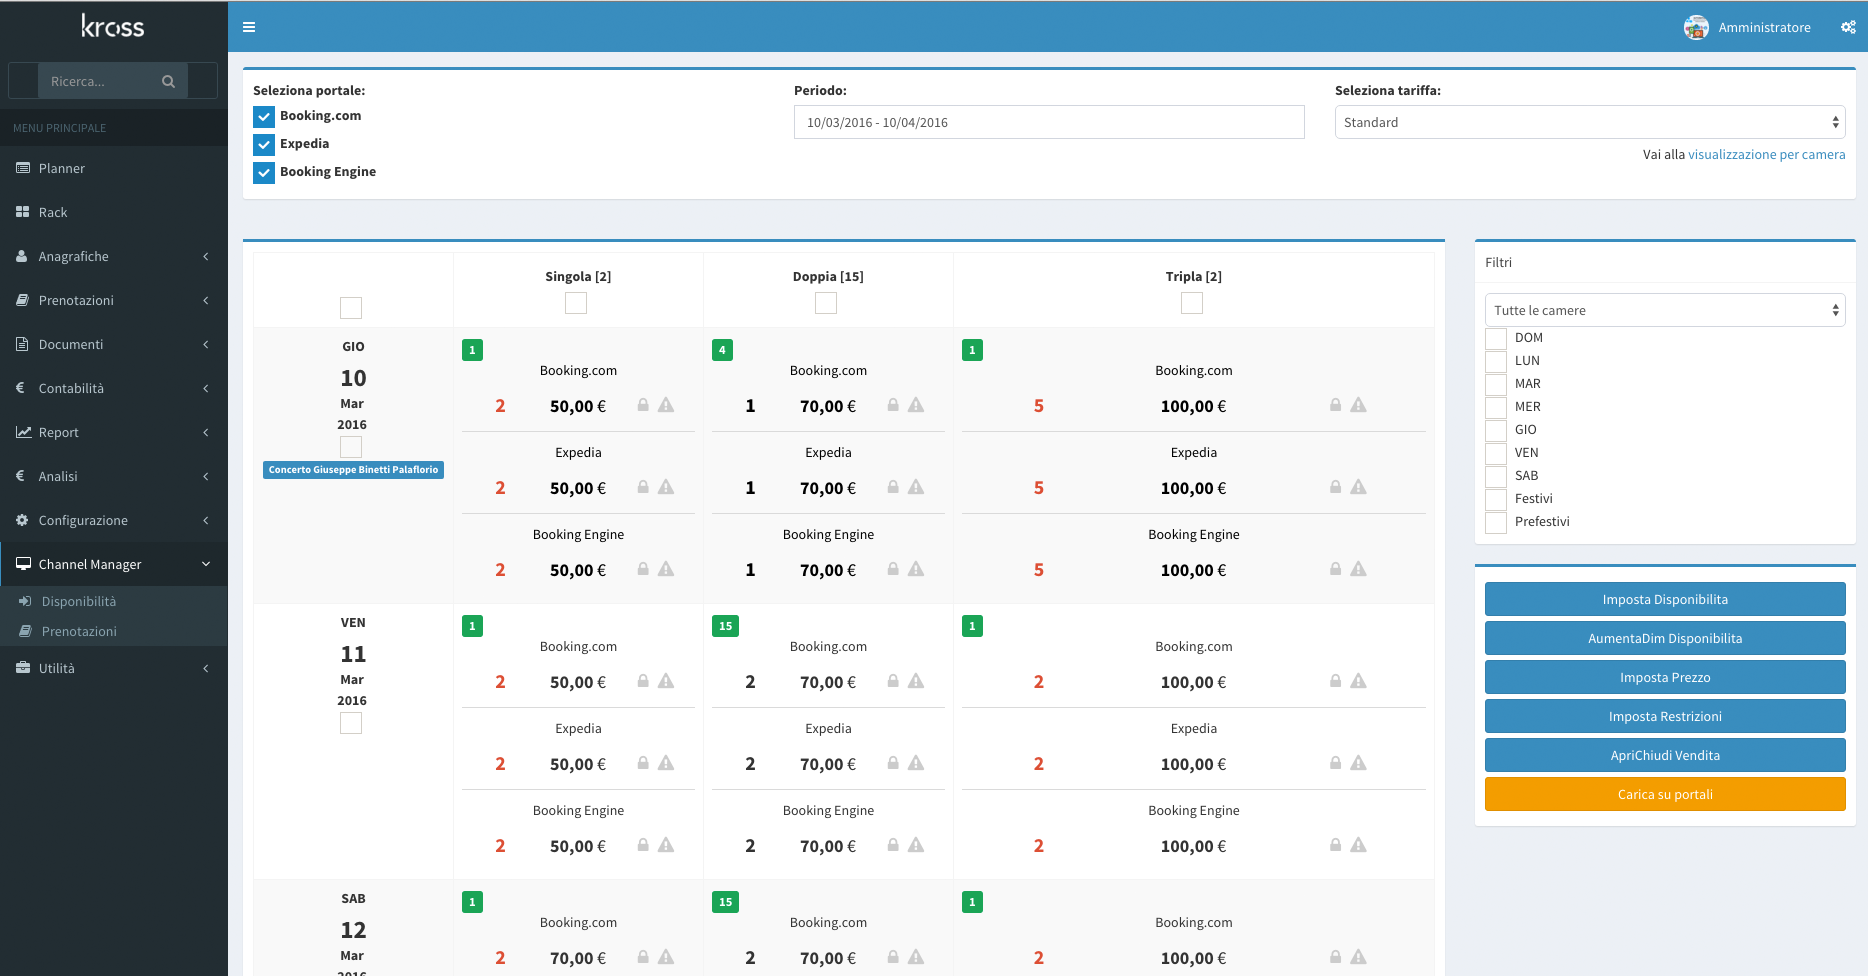Viewport: 1868px width, 976px height.
Task: Click the ApriChiudi Vendita button
Action: pyautogui.click(x=1665, y=755)
